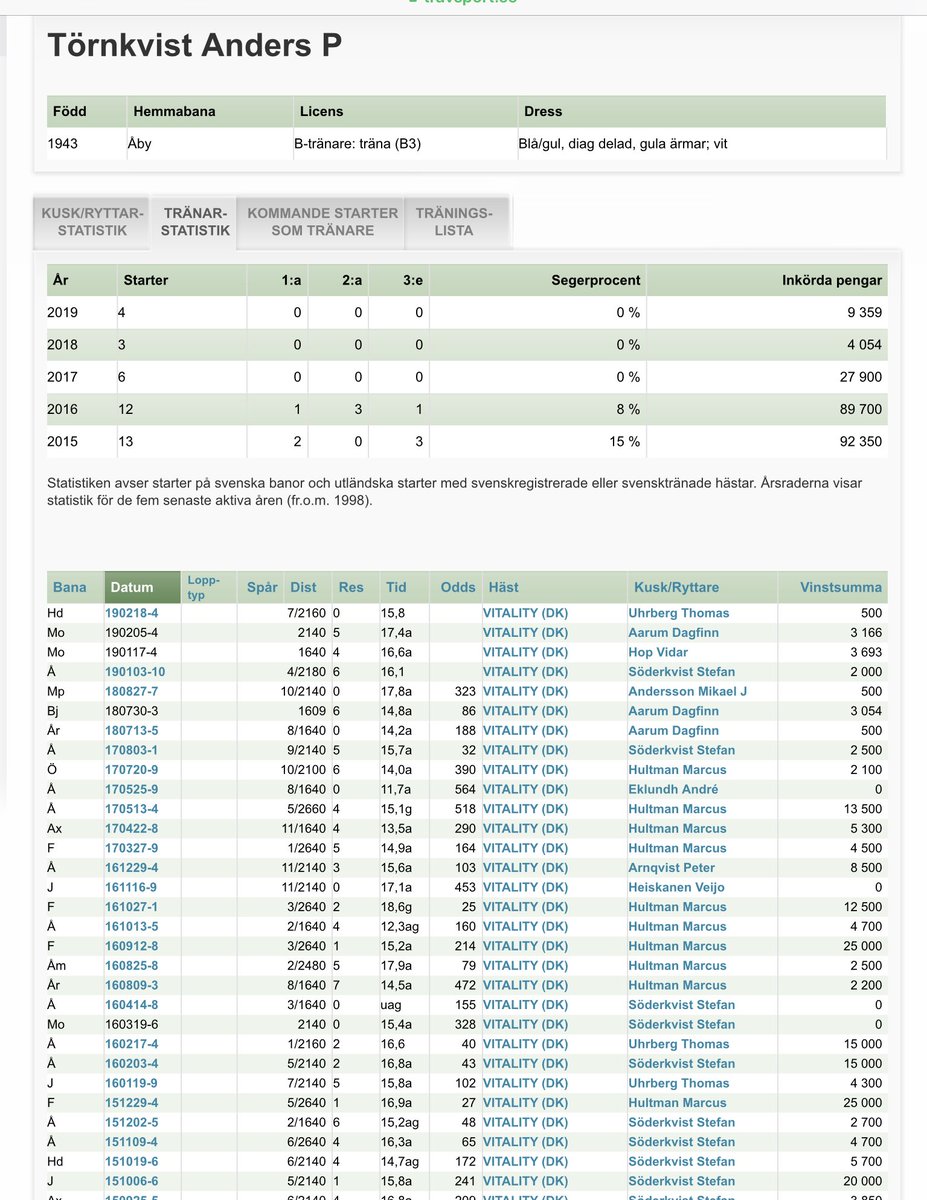This screenshot has width=927, height=1200.
Task: Open driver Eklundh André's profile
Action: (675, 789)
